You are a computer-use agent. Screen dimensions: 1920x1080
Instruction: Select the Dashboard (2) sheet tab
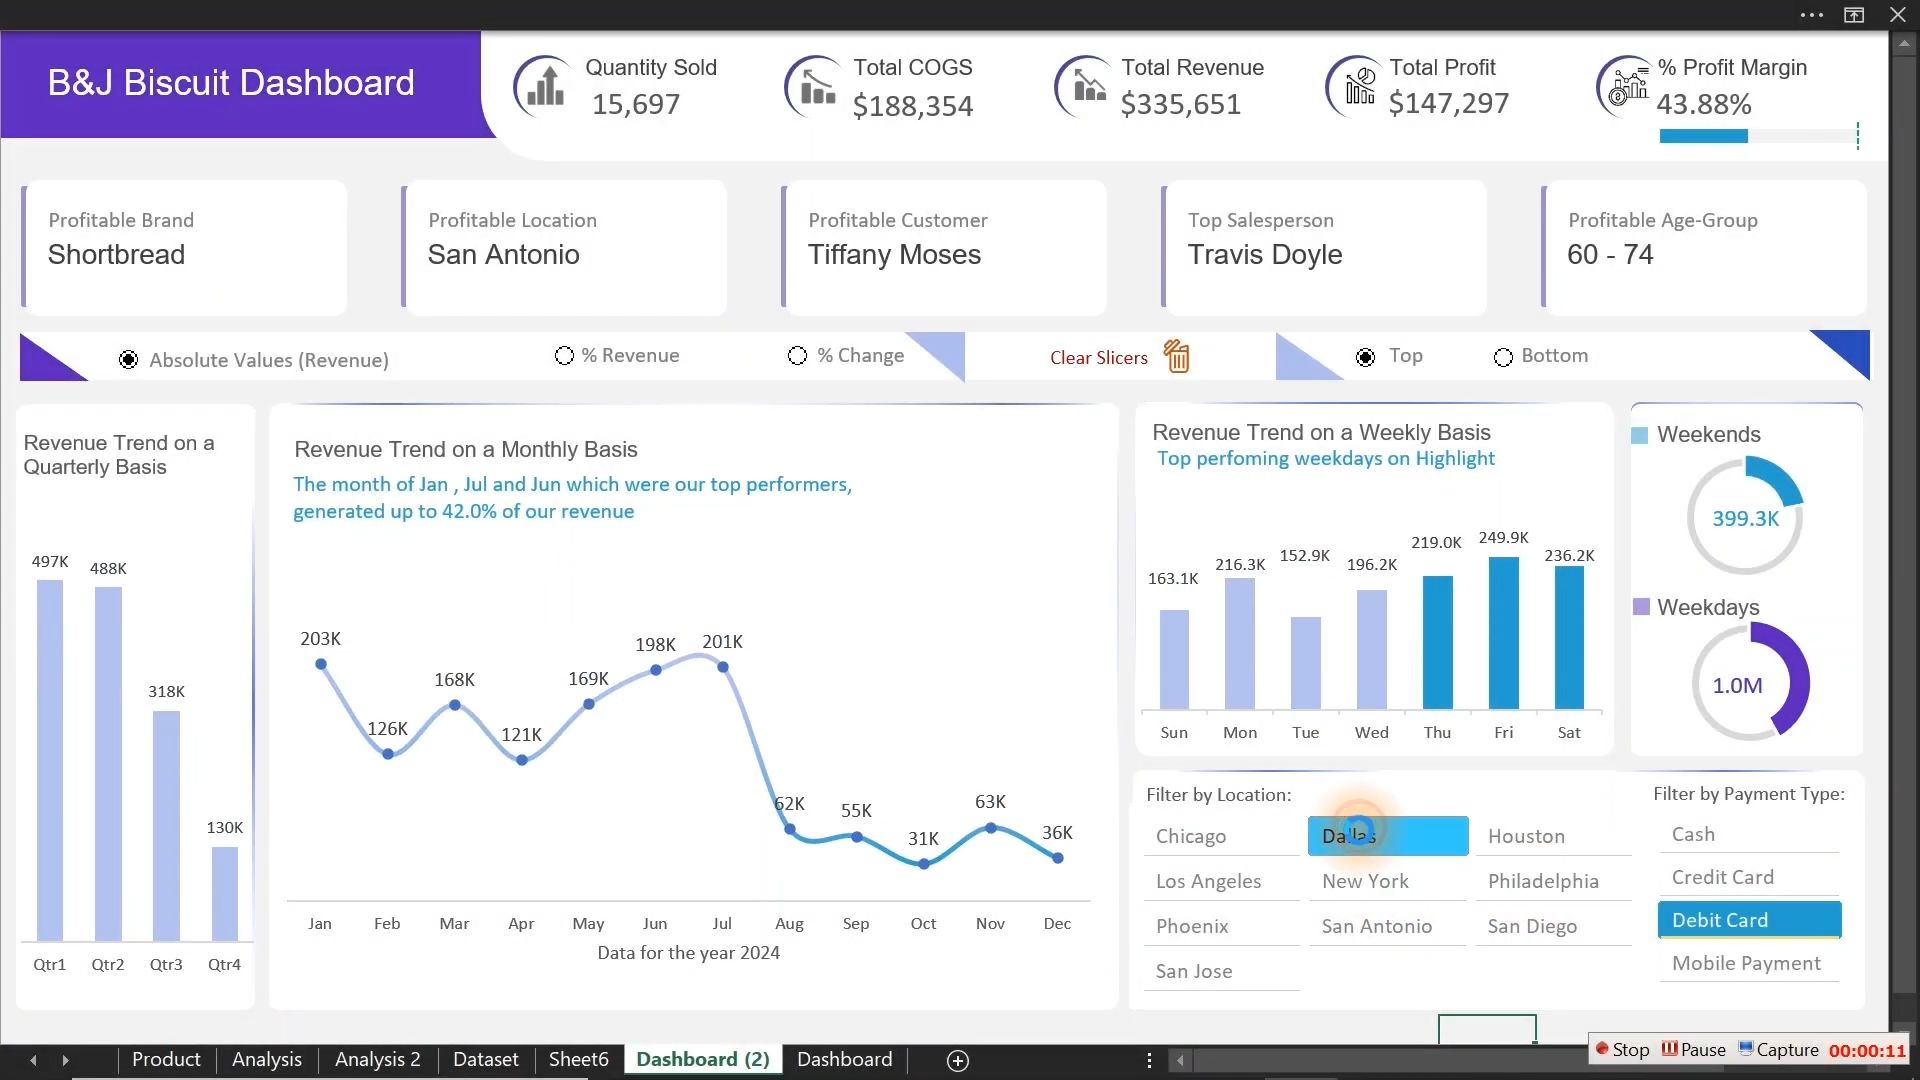coord(703,1059)
